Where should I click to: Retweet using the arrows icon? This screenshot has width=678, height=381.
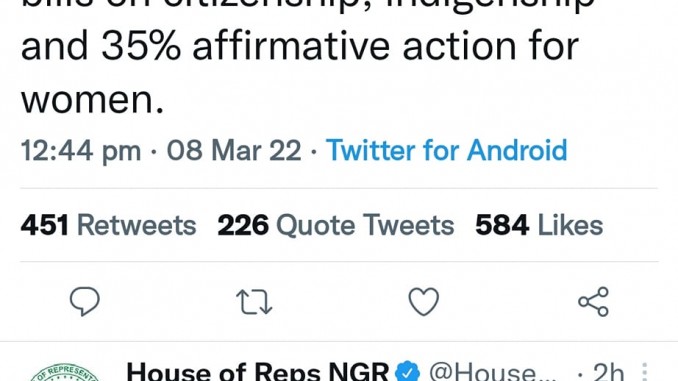click(254, 301)
